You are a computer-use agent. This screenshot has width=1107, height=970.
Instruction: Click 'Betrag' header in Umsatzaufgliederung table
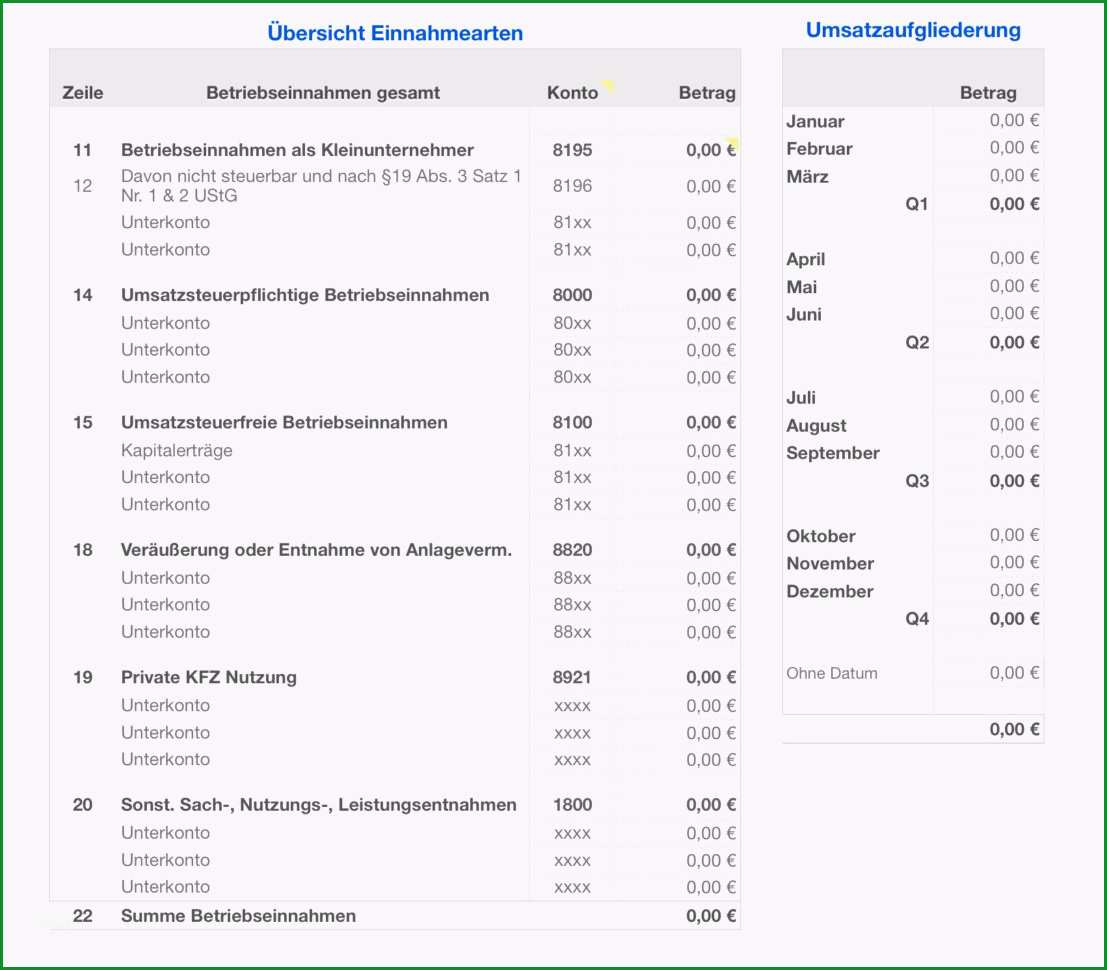(988, 92)
